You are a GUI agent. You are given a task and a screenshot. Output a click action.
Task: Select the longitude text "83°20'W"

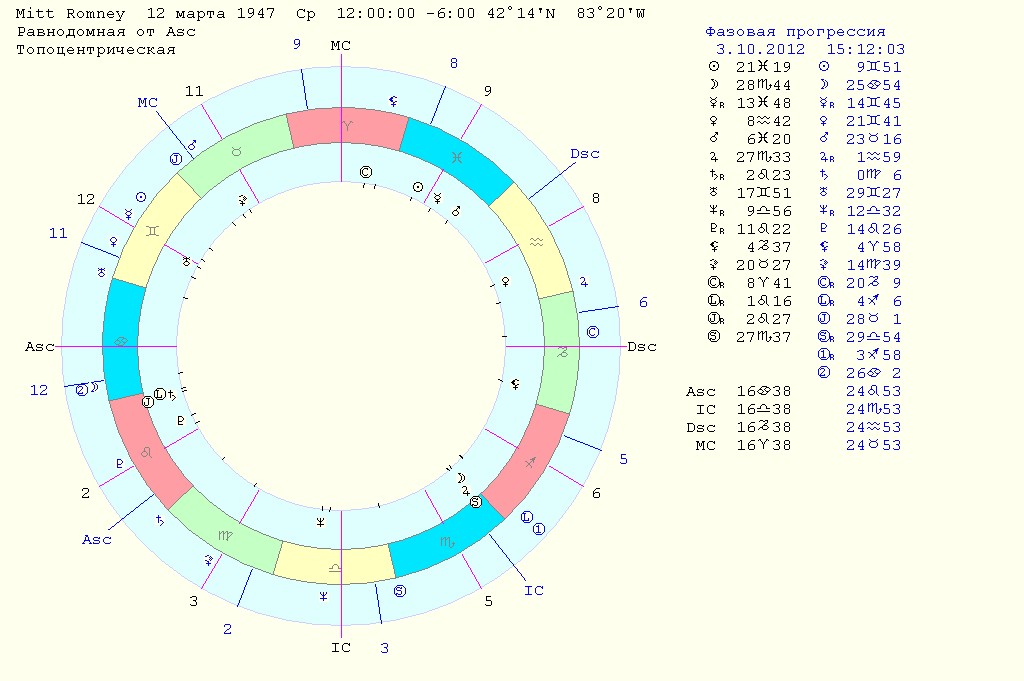coord(611,13)
